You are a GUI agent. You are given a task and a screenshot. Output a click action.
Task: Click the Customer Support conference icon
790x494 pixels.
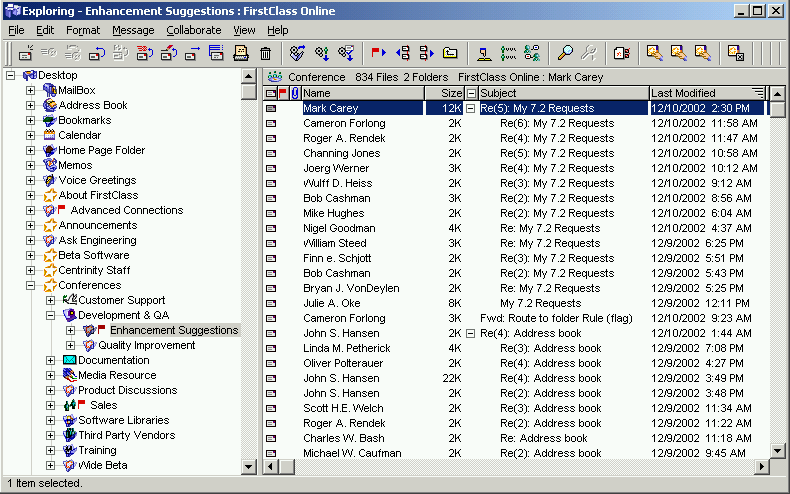[x=70, y=300]
